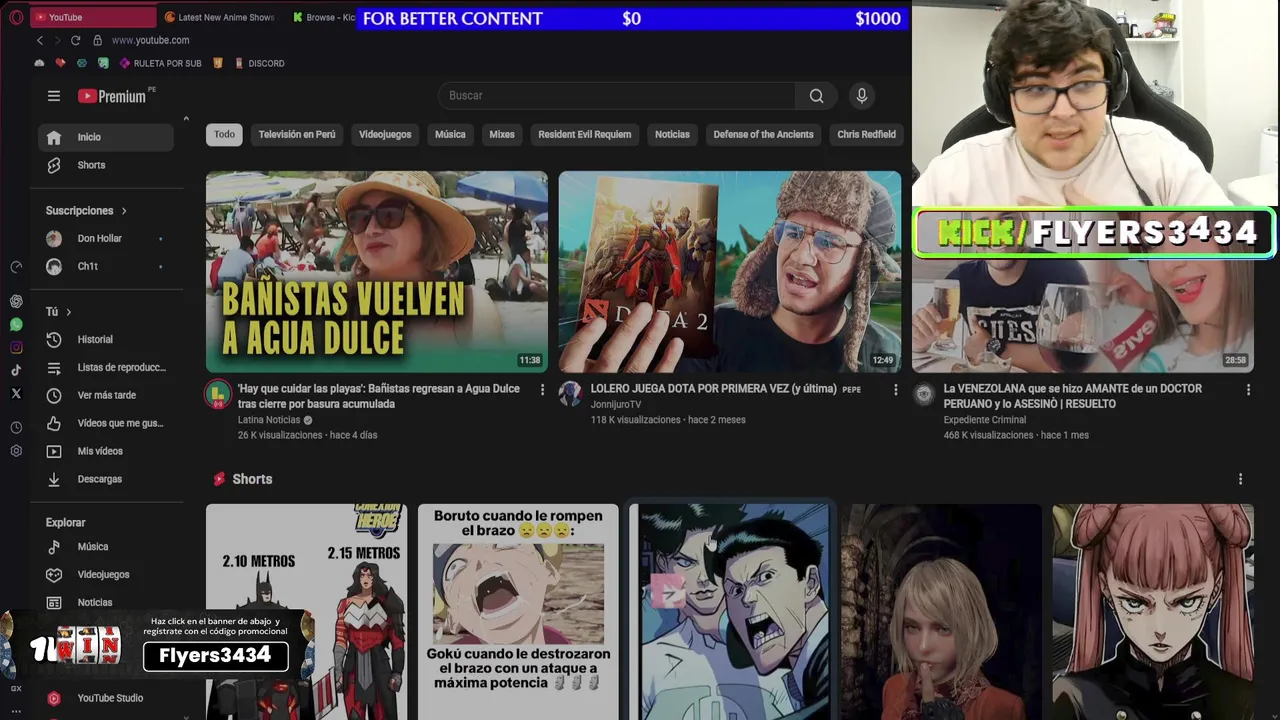
Task: Open the 2.10 METROS Batman Short
Action: click(x=306, y=612)
